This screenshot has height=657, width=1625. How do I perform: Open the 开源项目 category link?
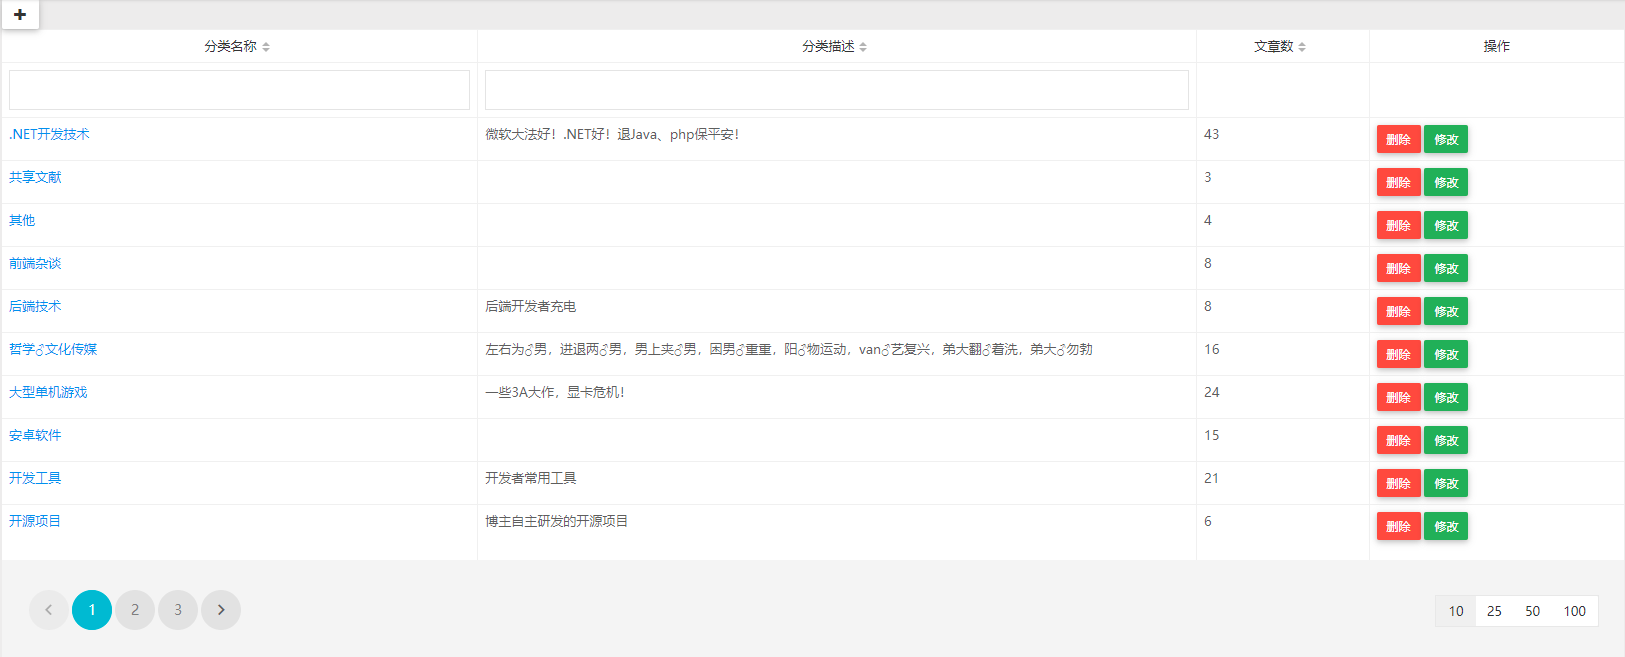click(35, 521)
